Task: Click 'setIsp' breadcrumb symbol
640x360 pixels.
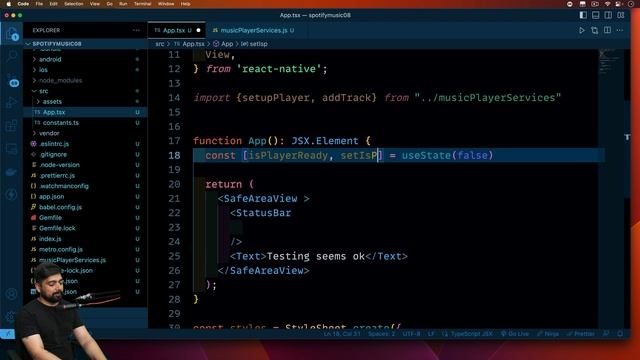Action: [x=254, y=44]
